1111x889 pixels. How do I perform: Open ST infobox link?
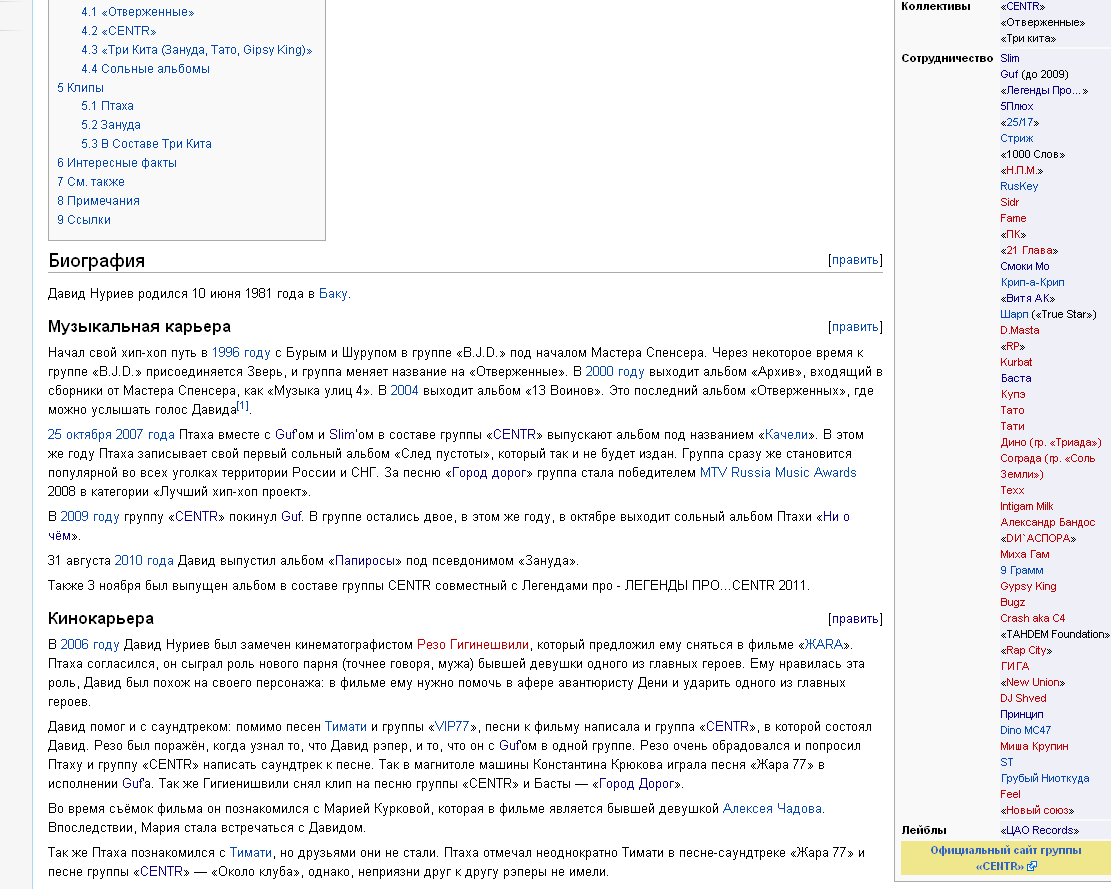pyautogui.click(x=1007, y=762)
